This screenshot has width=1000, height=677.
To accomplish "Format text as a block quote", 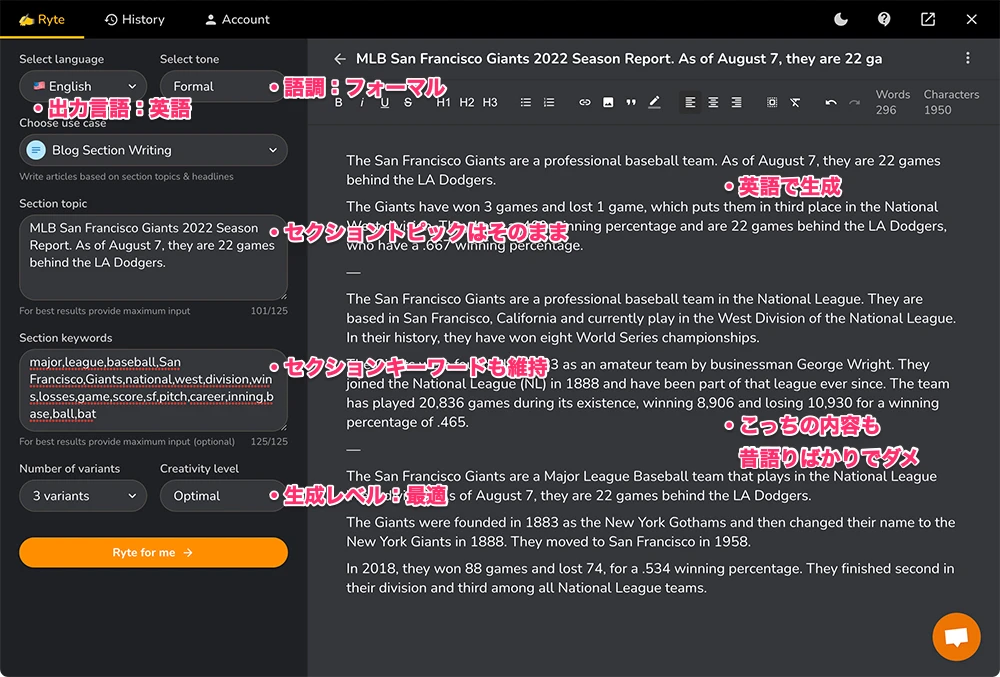I will [631, 103].
